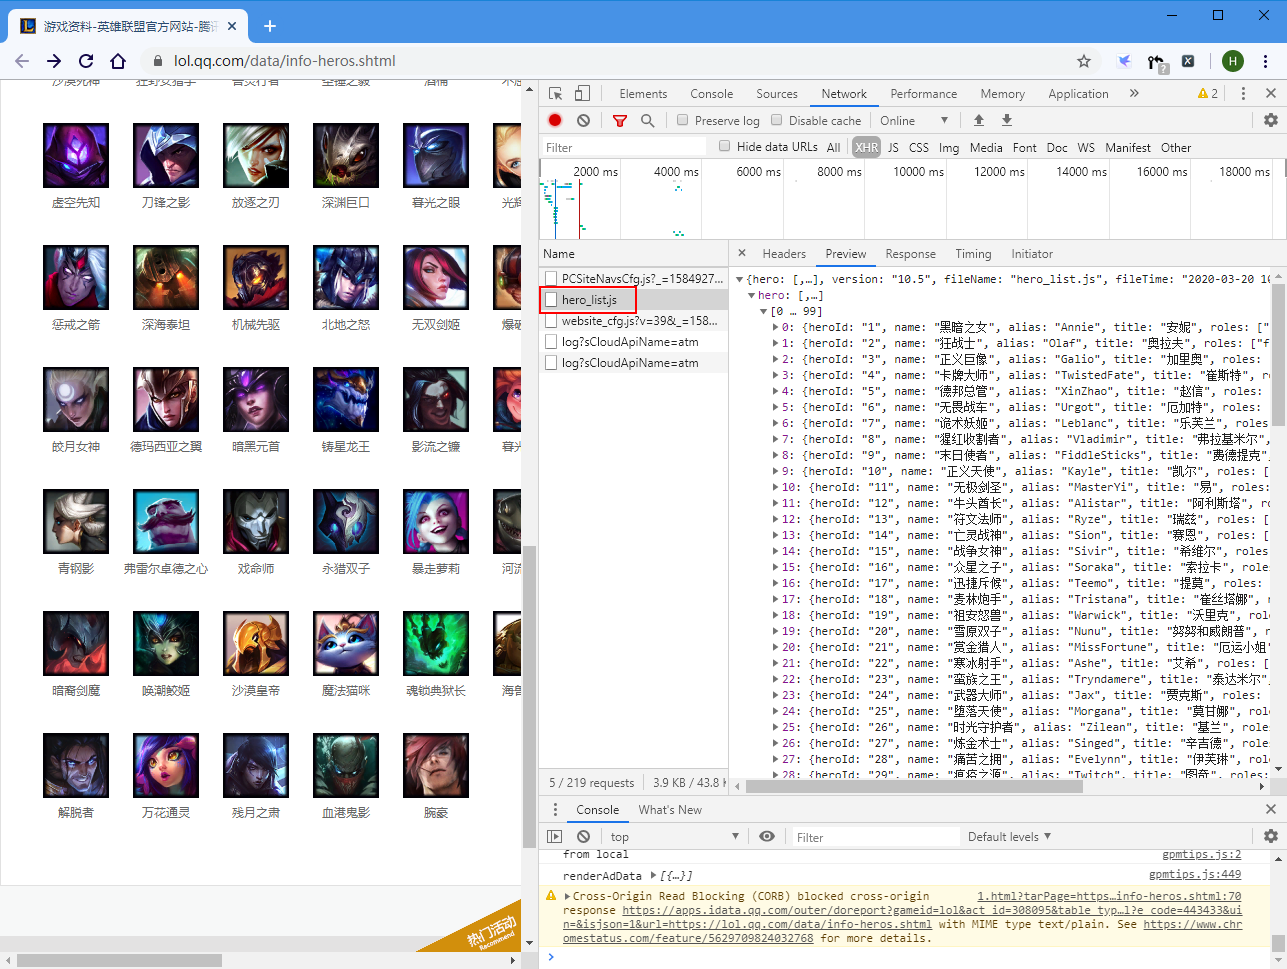Open network settings gear icon
Viewport: 1287px width, 969px height.
1271,120
